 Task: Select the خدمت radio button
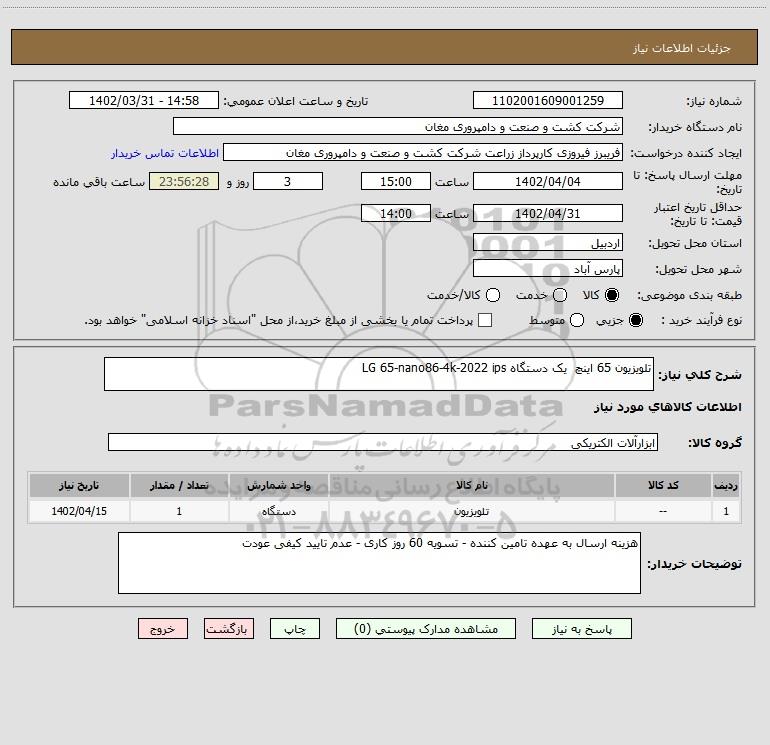point(560,295)
